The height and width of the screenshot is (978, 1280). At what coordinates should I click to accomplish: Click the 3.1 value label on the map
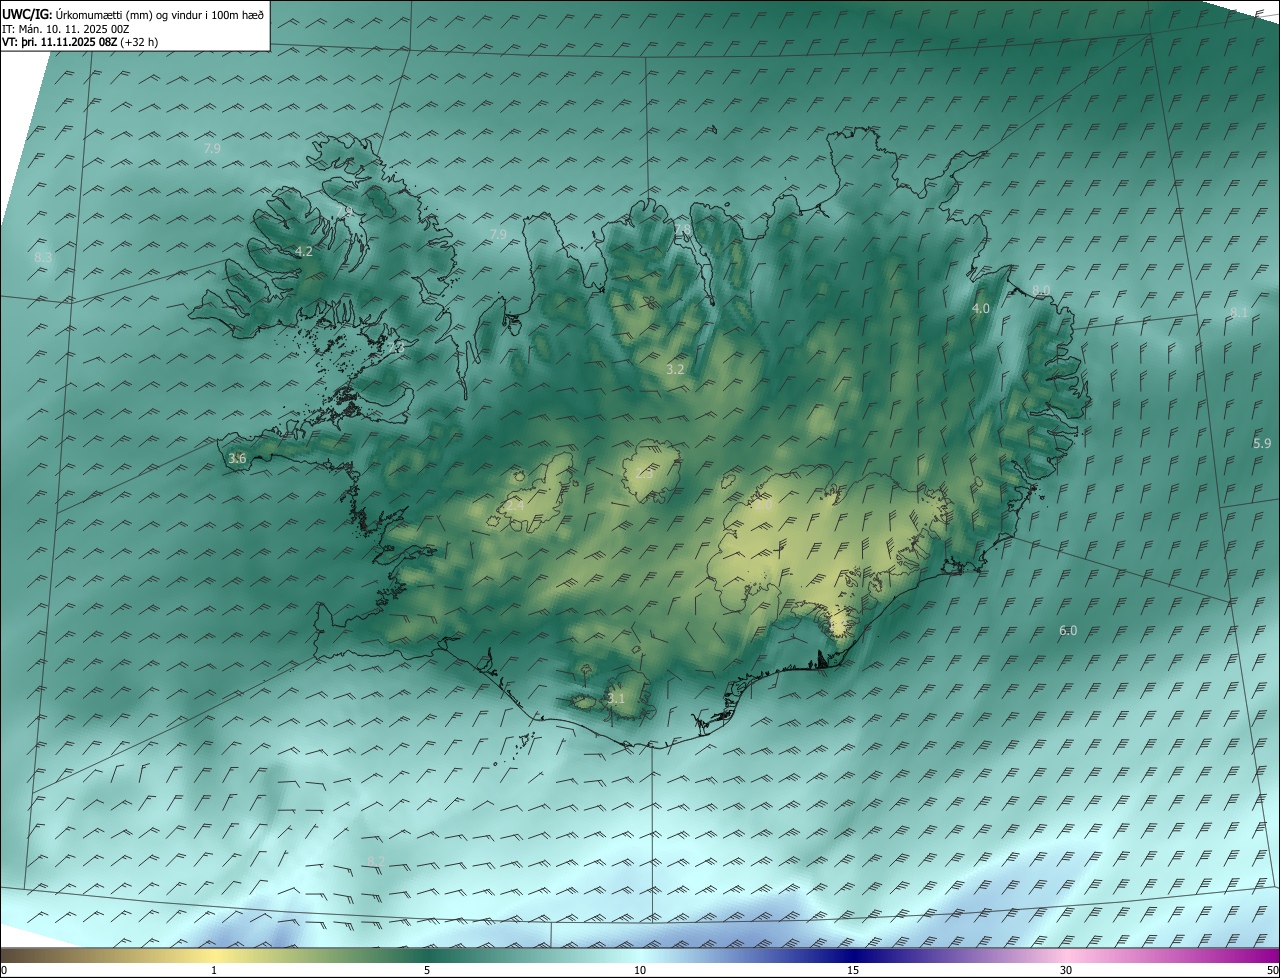pos(616,699)
